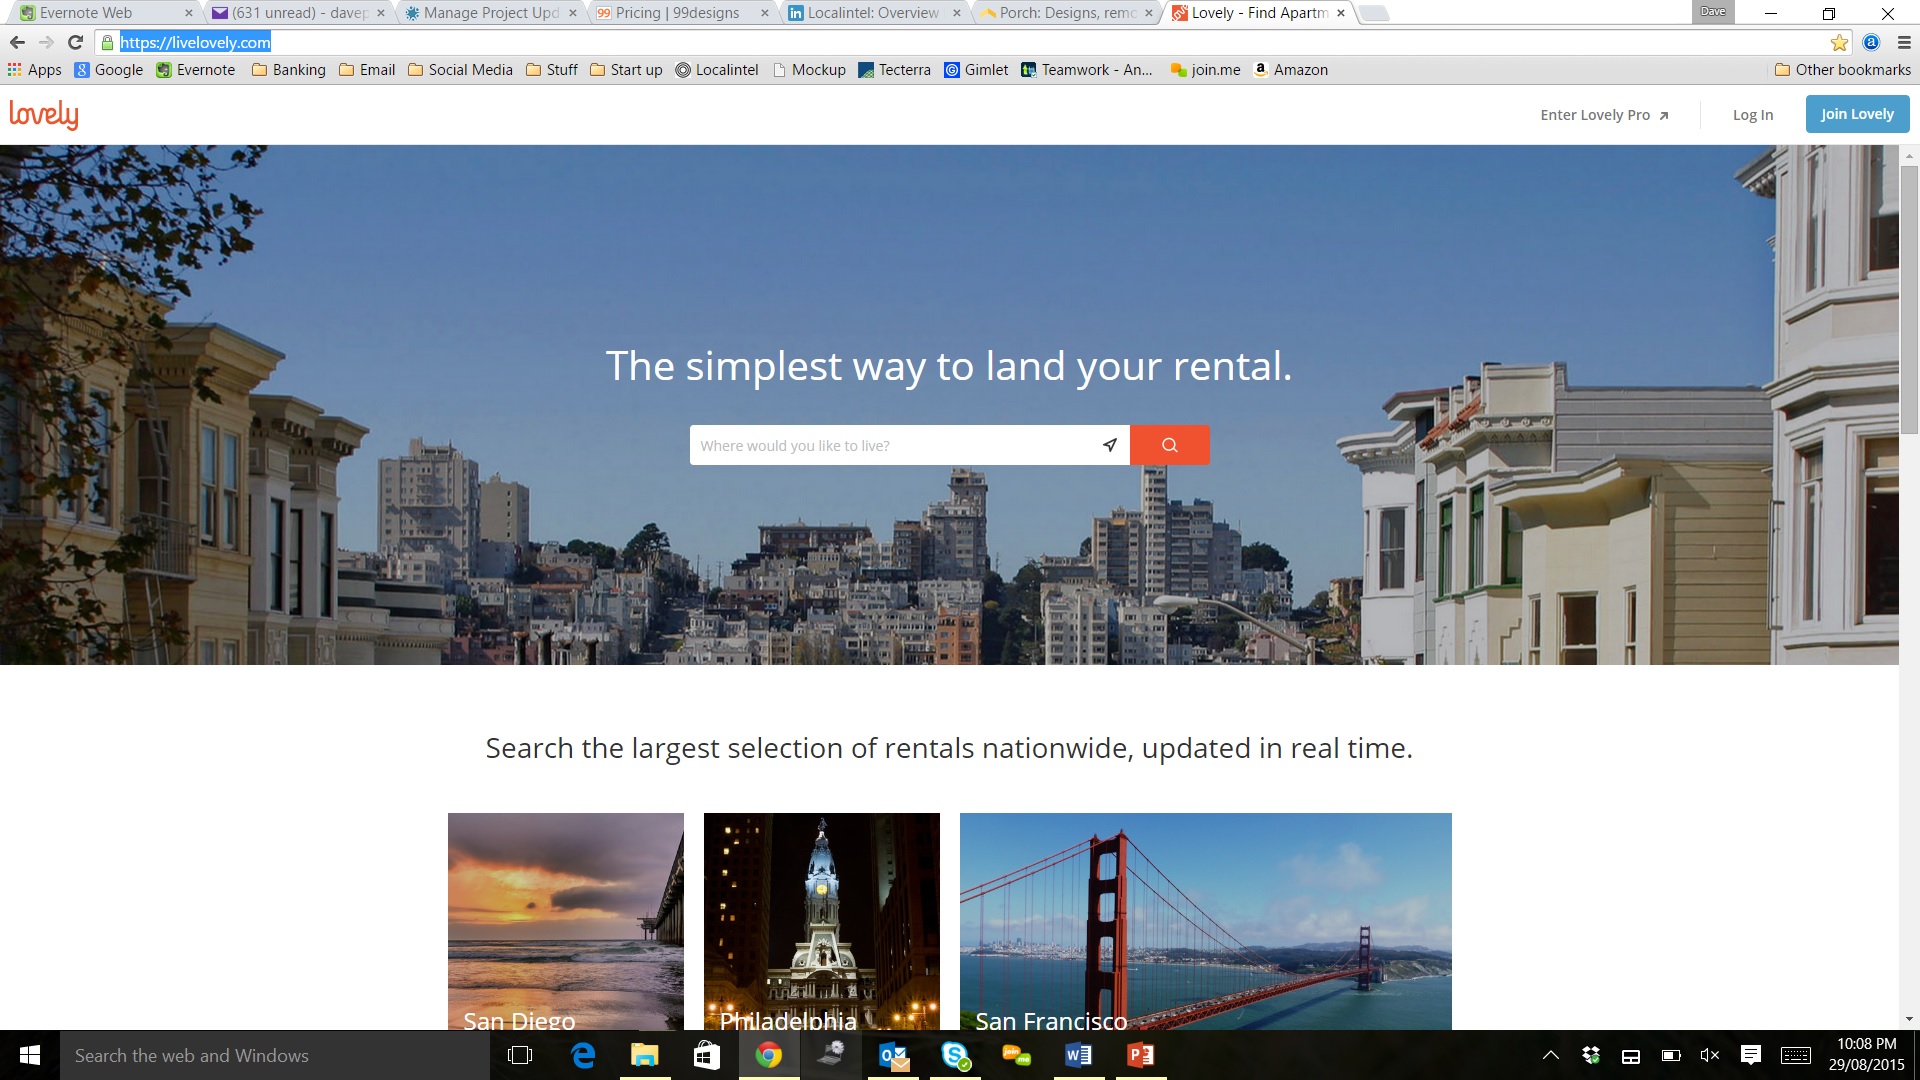The height and width of the screenshot is (1080, 1920).
Task: Toggle the volume mute tray icon
Action: [x=1710, y=1055]
